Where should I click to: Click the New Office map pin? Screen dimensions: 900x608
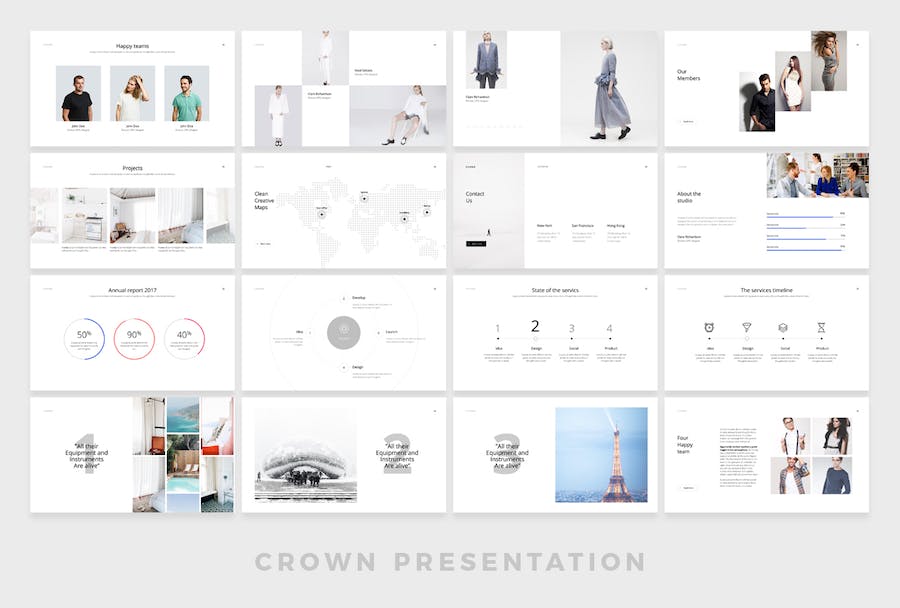pos(322,214)
